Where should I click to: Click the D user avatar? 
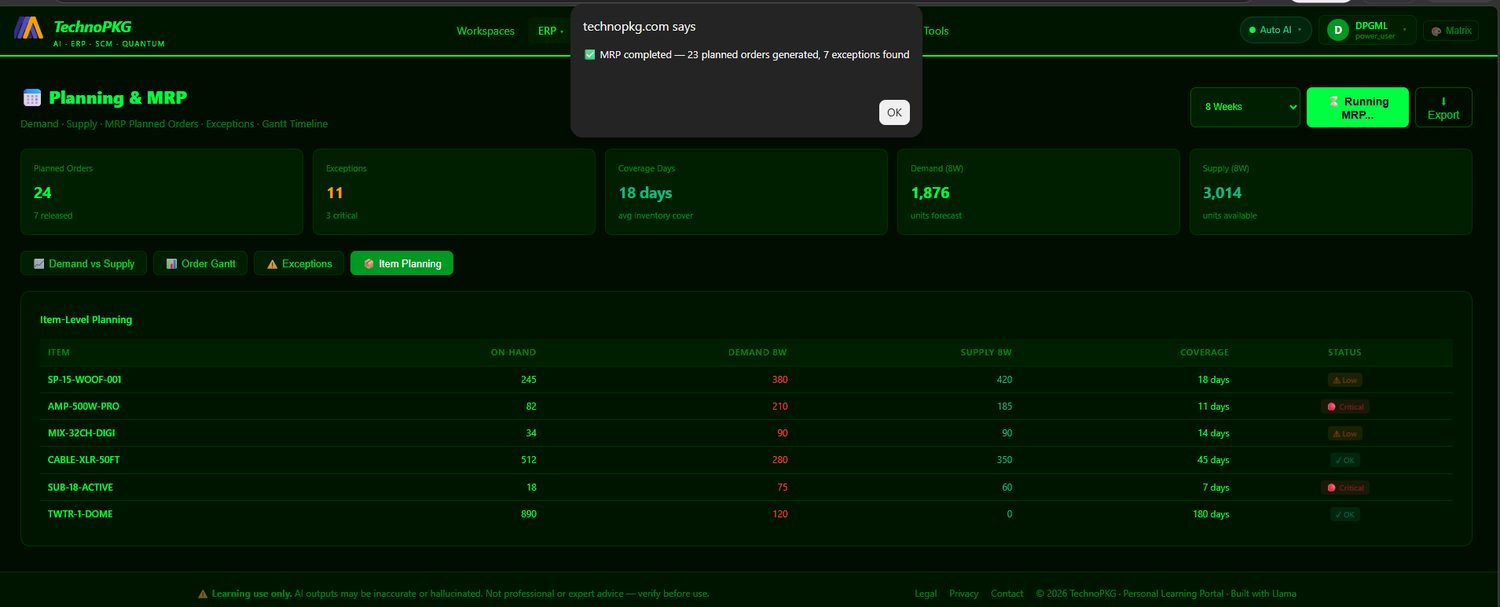click(1337, 30)
